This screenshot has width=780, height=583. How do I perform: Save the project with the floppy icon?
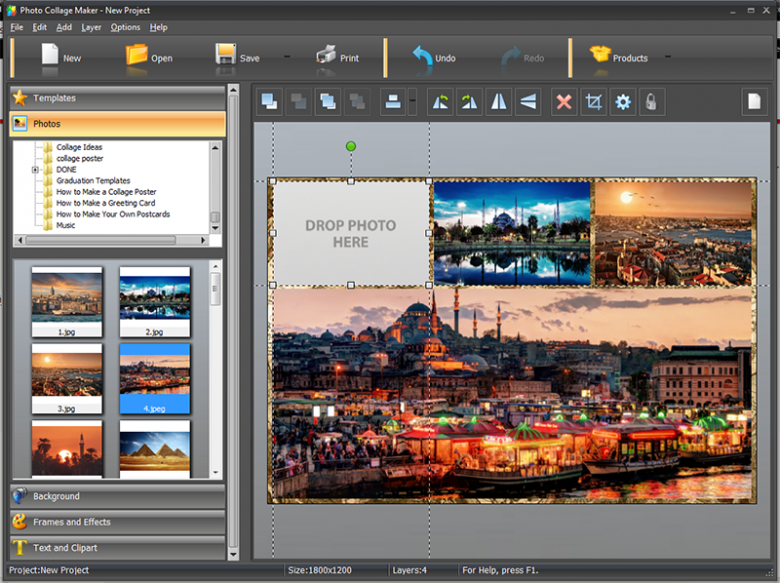pyautogui.click(x=225, y=54)
